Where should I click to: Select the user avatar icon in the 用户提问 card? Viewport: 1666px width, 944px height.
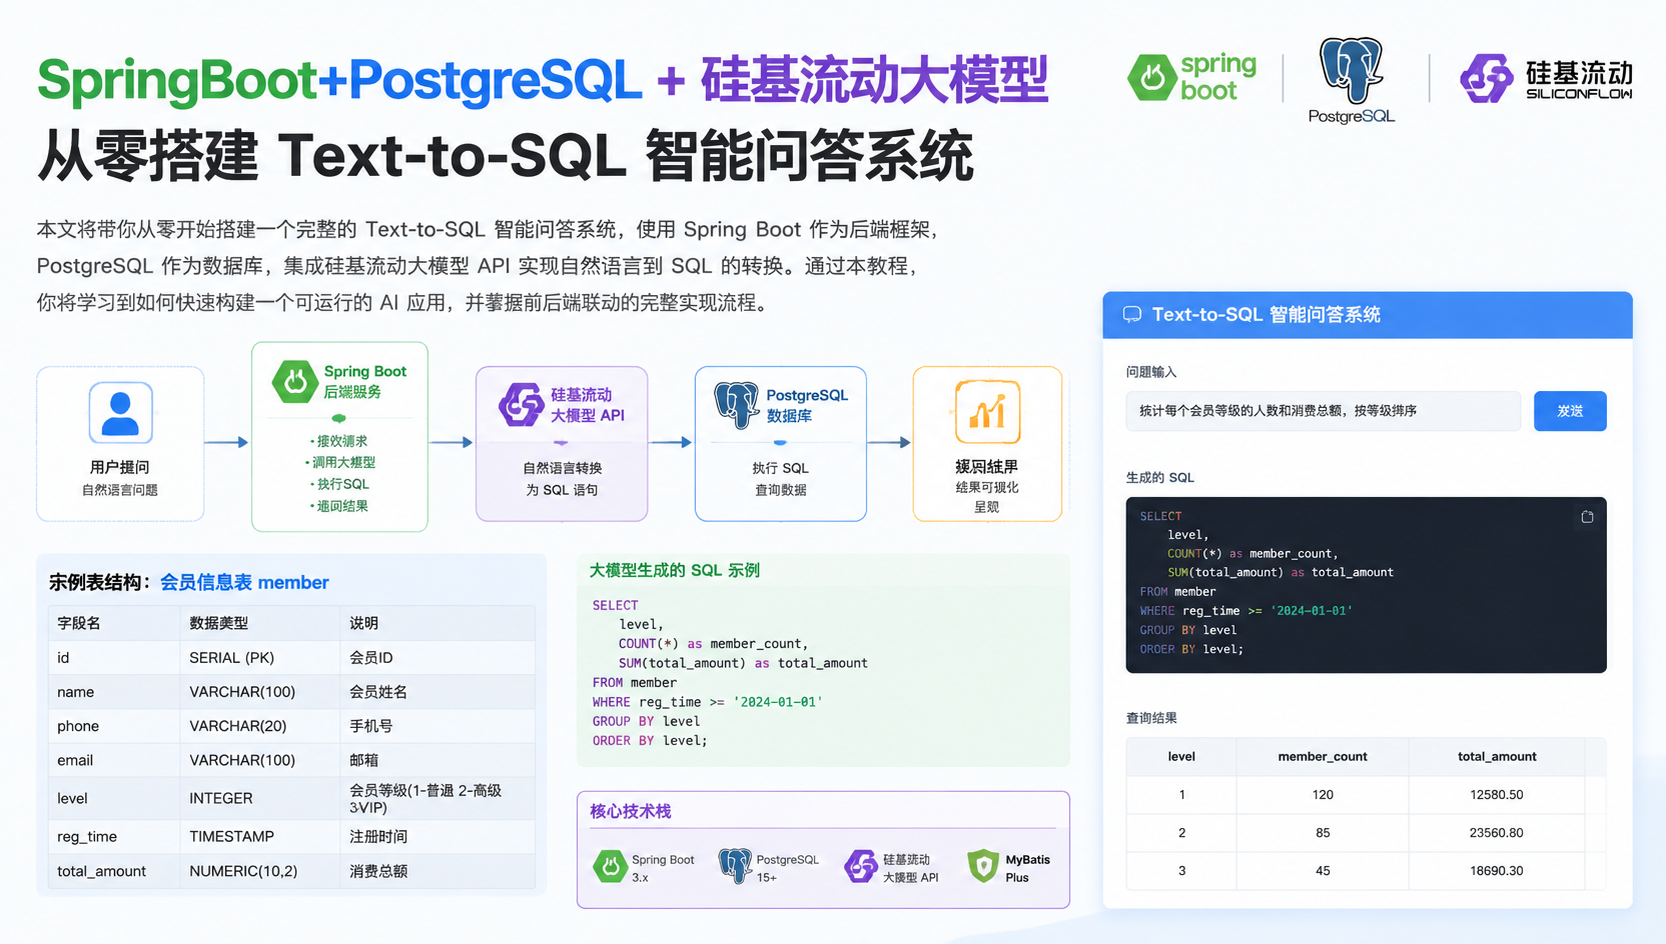coord(121,412)
